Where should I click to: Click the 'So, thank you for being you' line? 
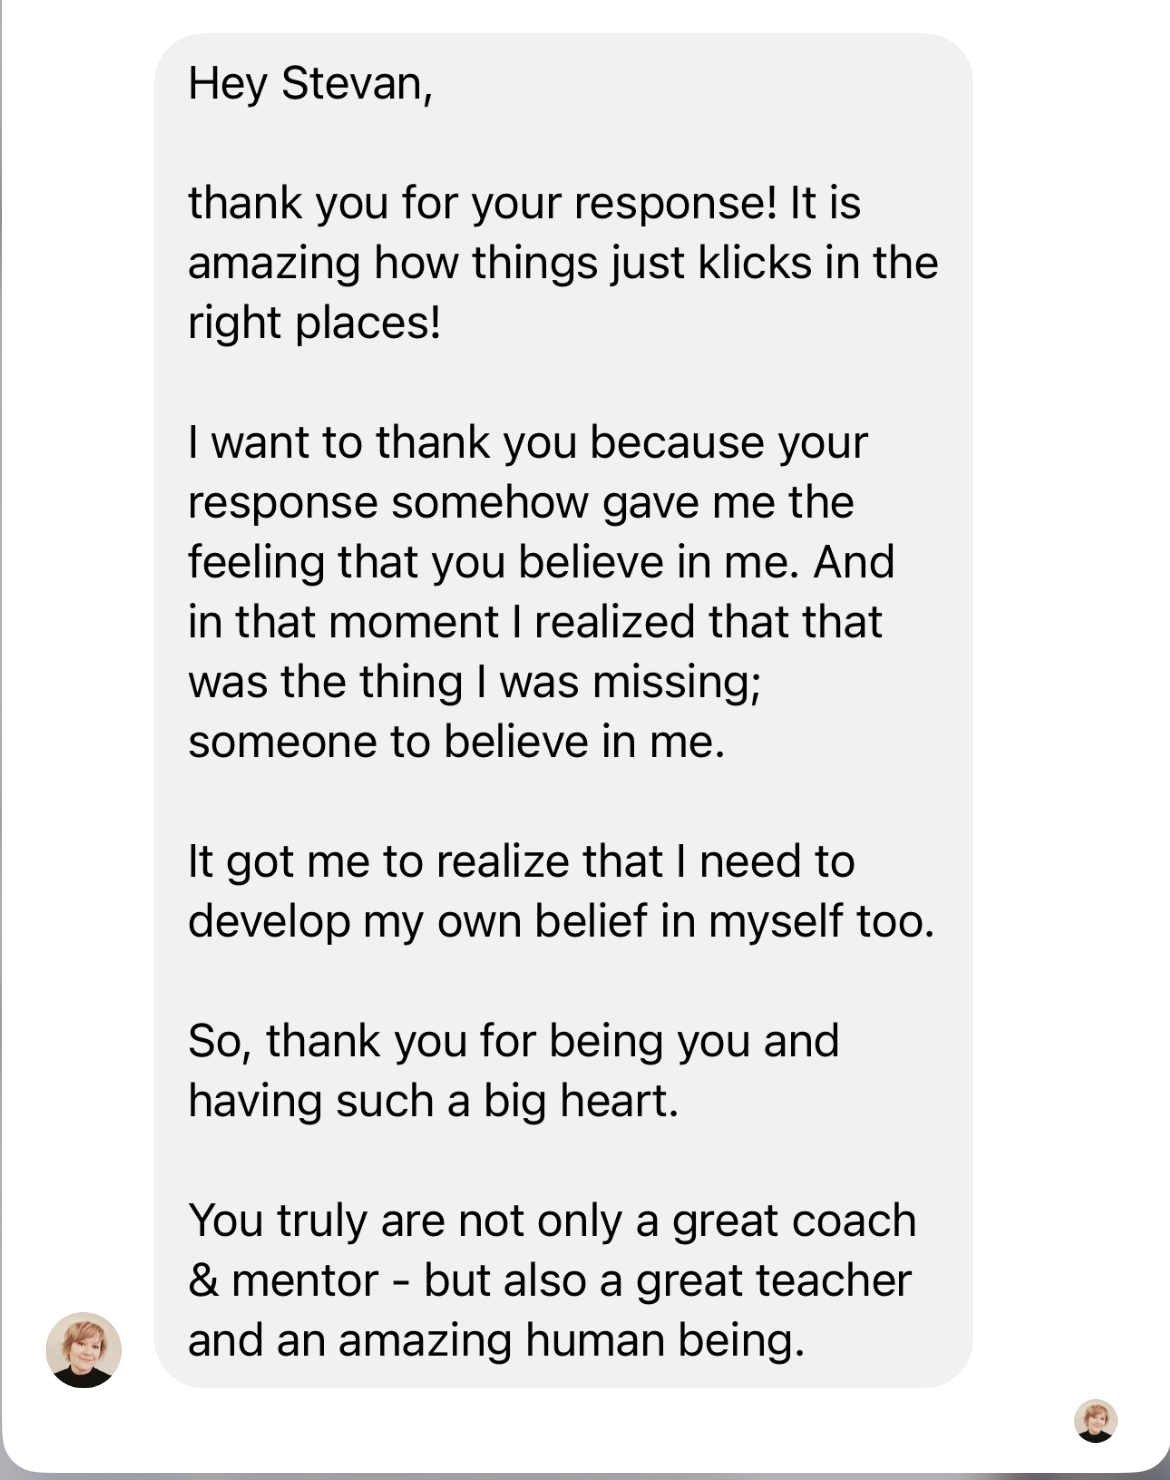point(513,1041)
